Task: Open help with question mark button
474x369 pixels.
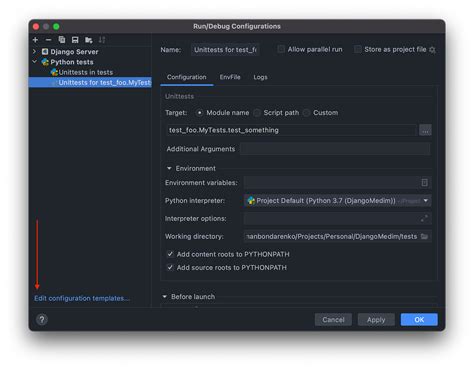Action: pyautogui.click(x=42, y=320)
